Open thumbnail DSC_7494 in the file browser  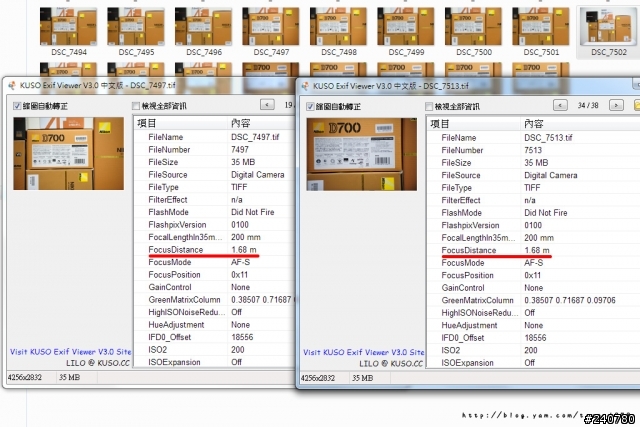69,27
